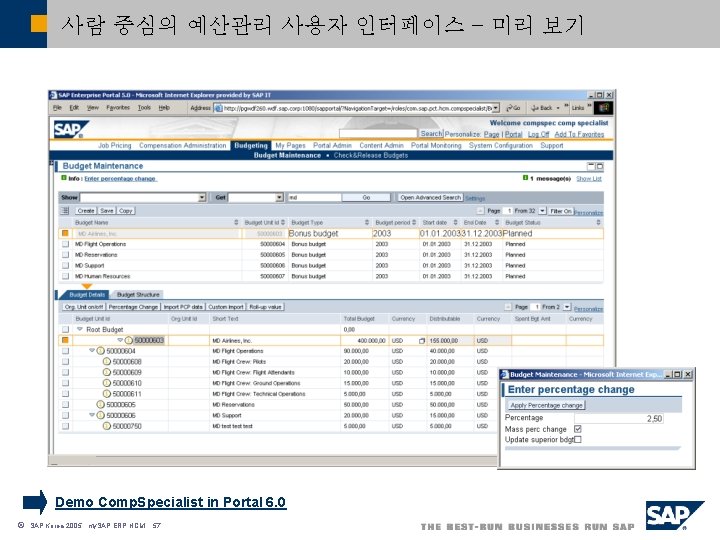Click the IE window icon in popup title bar
The width and height of the screenshot is (720, 540).
tap(504, 375)
